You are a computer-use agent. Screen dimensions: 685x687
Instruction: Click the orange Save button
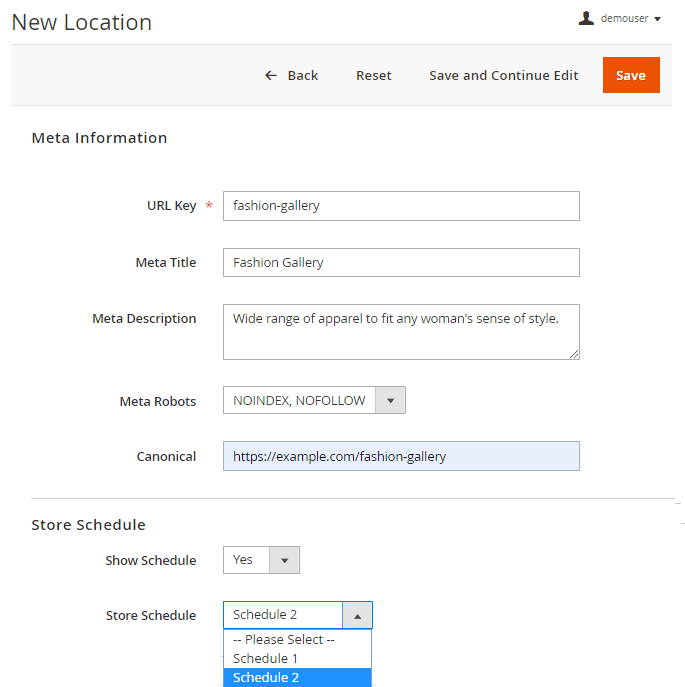[x=630, y=76]
